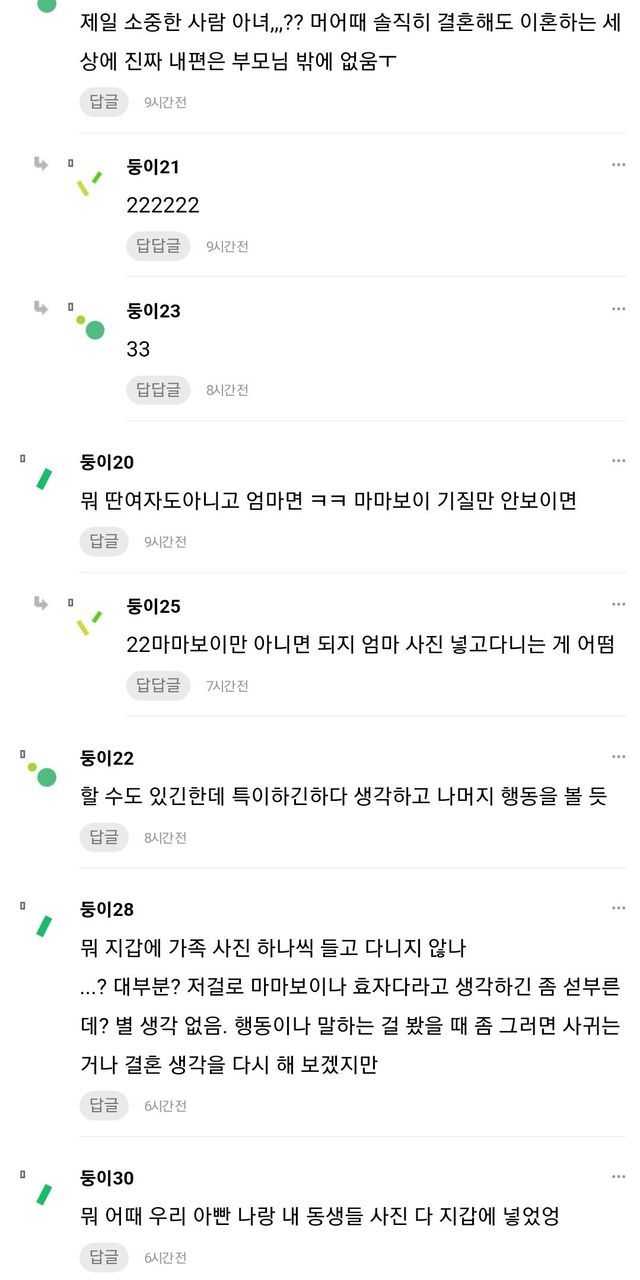Open more options for 둥이30 comment
Screen dimensions: 640x1280
pyautogui.click(x=618, y=1177)
